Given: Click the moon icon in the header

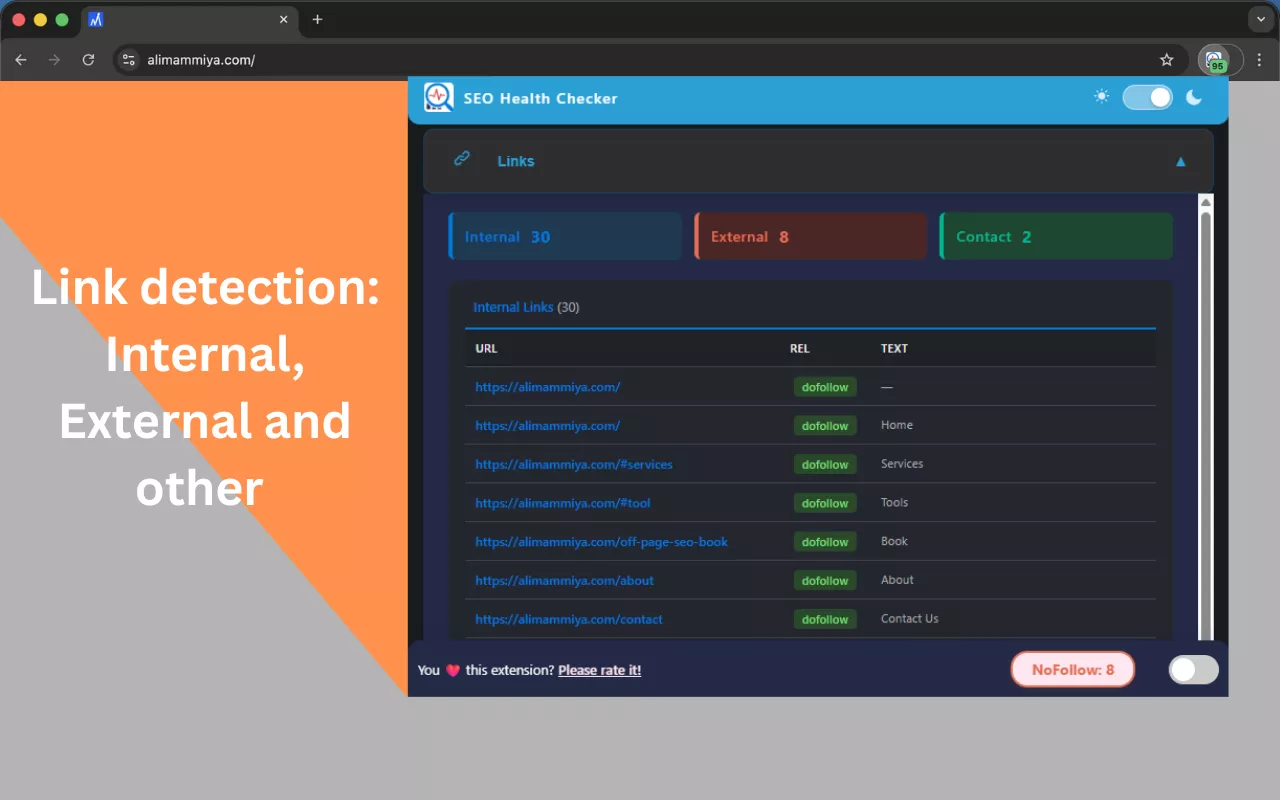Looking at the screenshot, I should [x=1194, y=97].
